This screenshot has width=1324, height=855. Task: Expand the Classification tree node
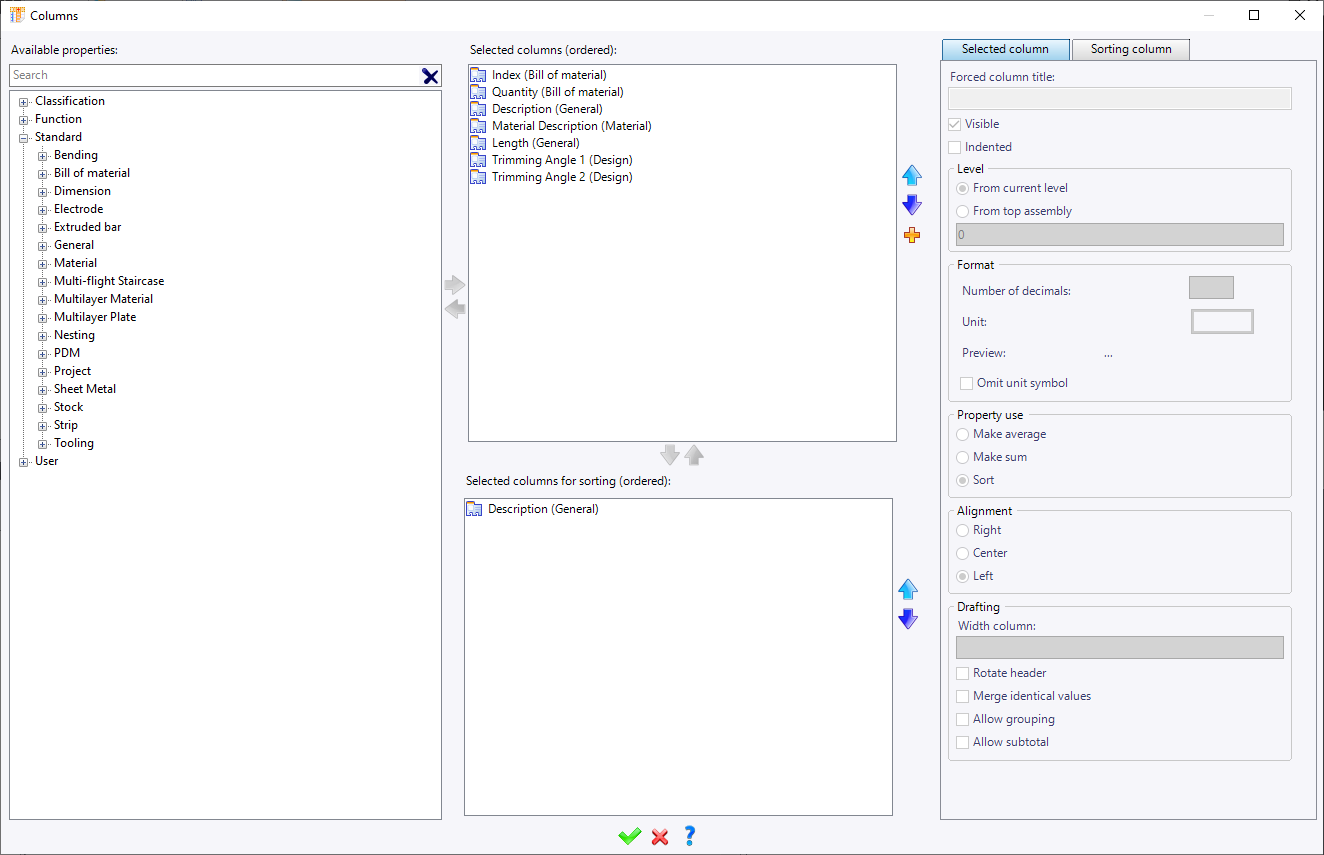(x=24, y=102)
